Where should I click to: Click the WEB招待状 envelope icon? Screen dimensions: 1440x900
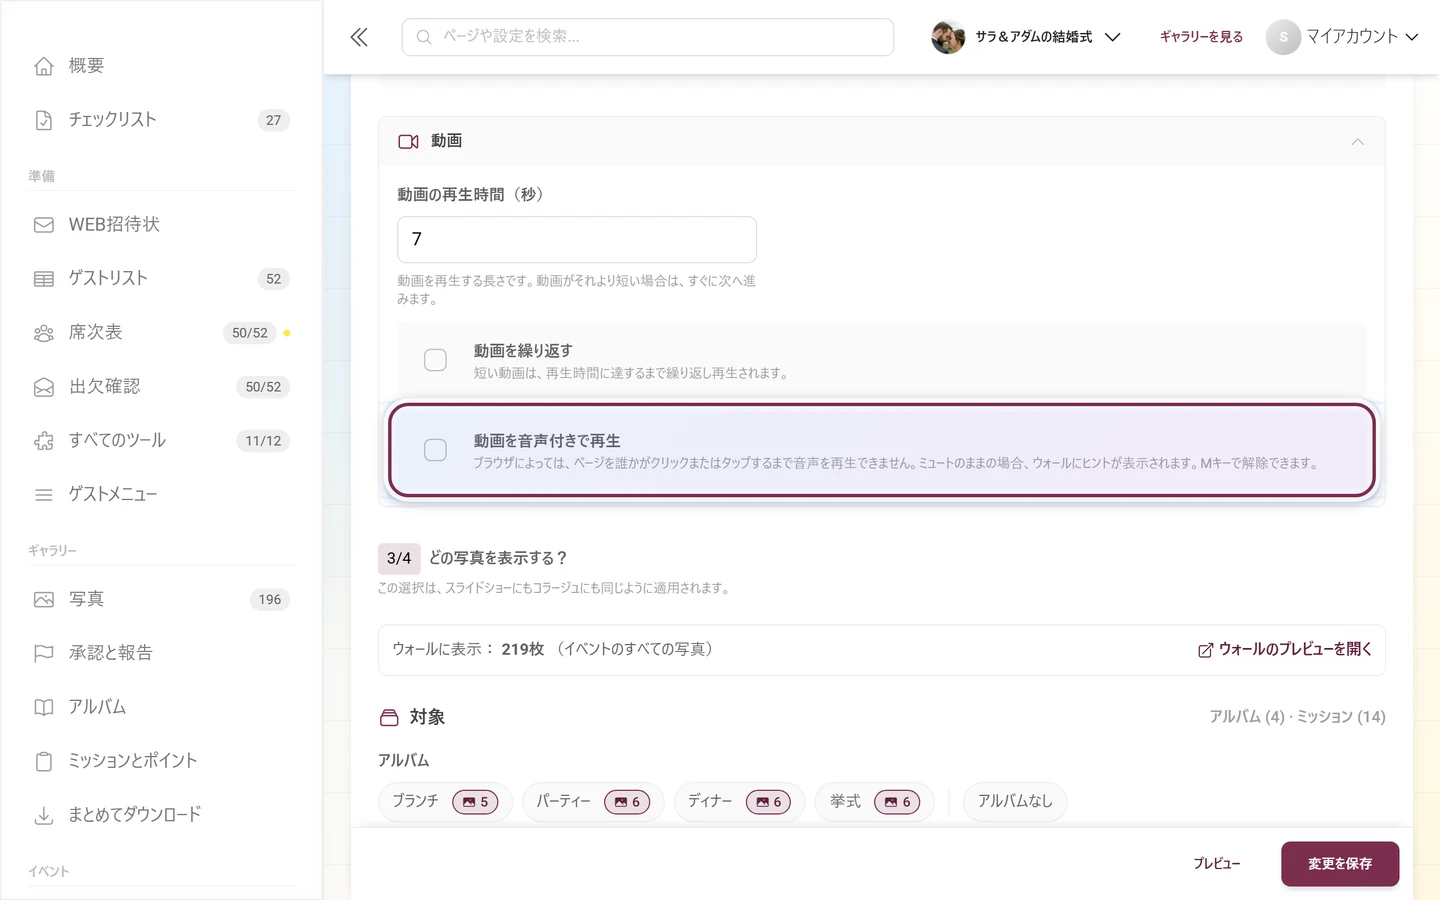coord(44,225)
